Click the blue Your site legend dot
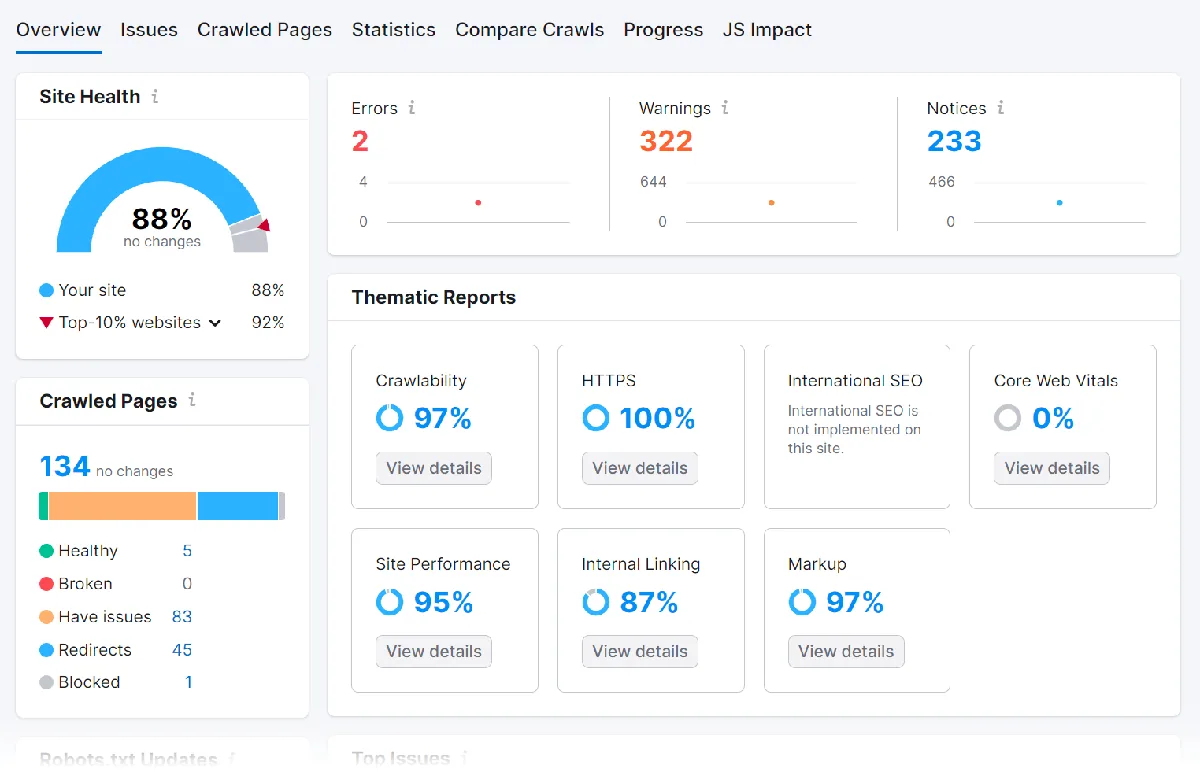Screen dimensions: 1200x772 pyautogui.click(x=46, y=290)
